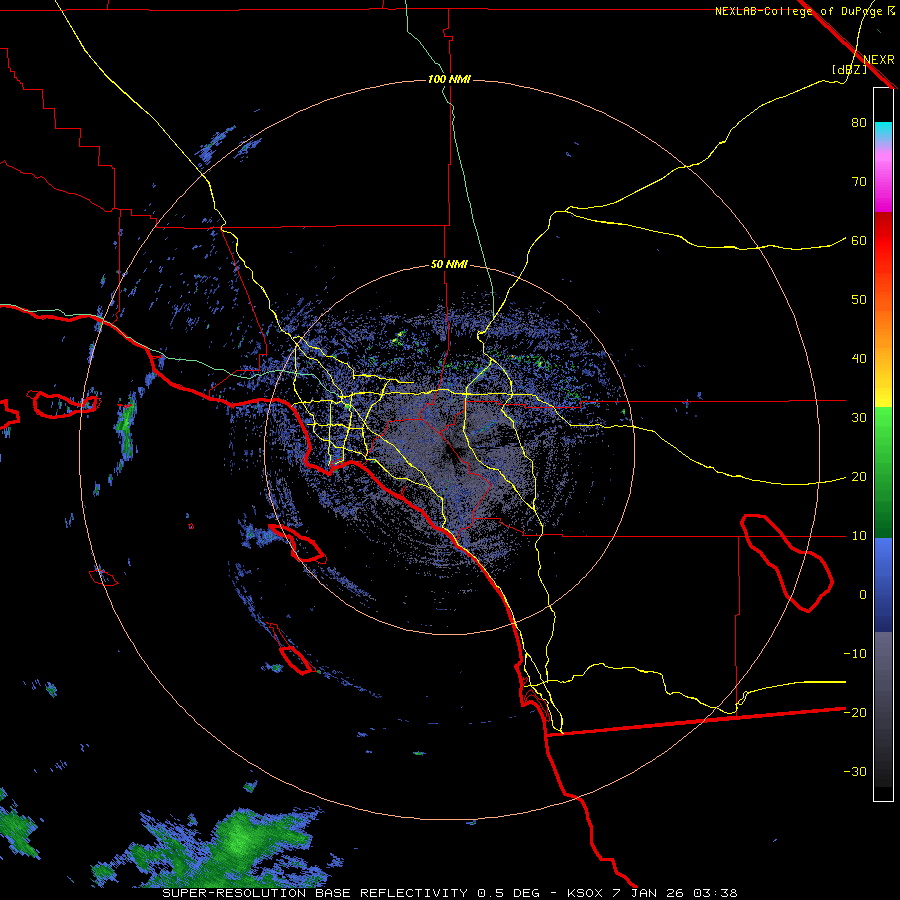Click the red segment of the reflectivity color bar
The width and height of the screenshot is (900, 900).
tap(883, 241)
